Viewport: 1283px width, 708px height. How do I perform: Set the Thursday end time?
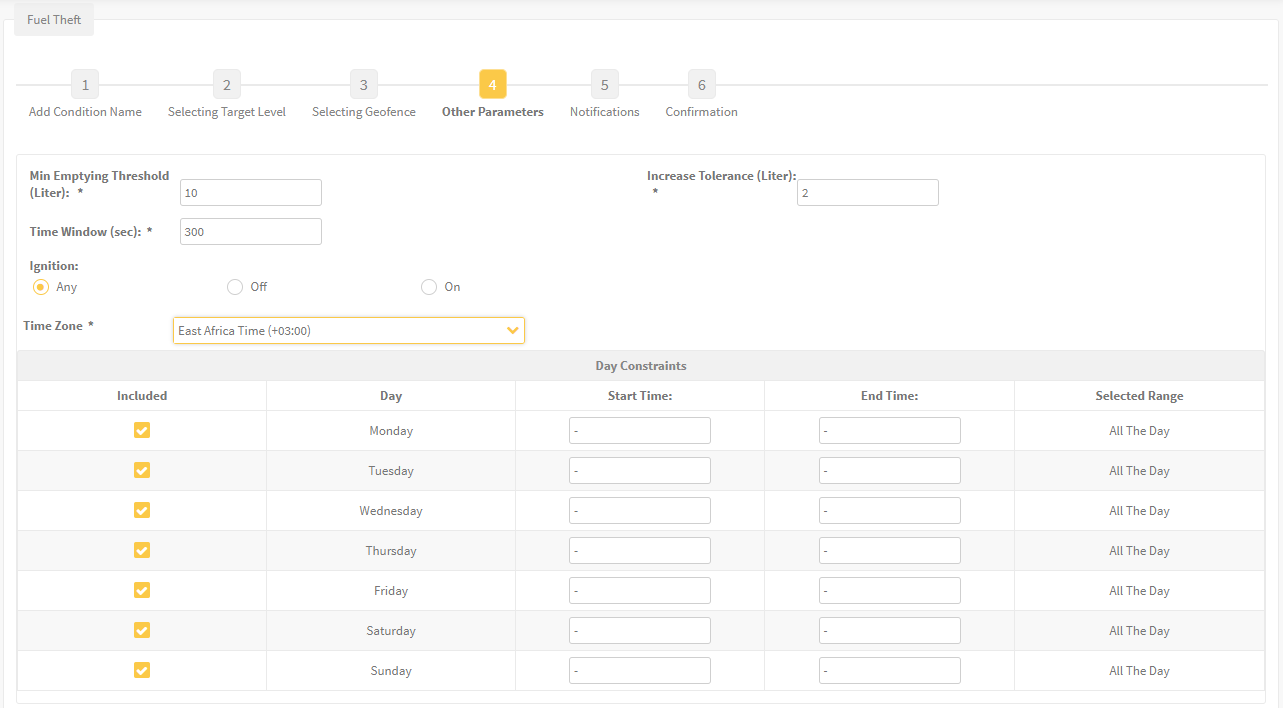[x=890, y=551]
